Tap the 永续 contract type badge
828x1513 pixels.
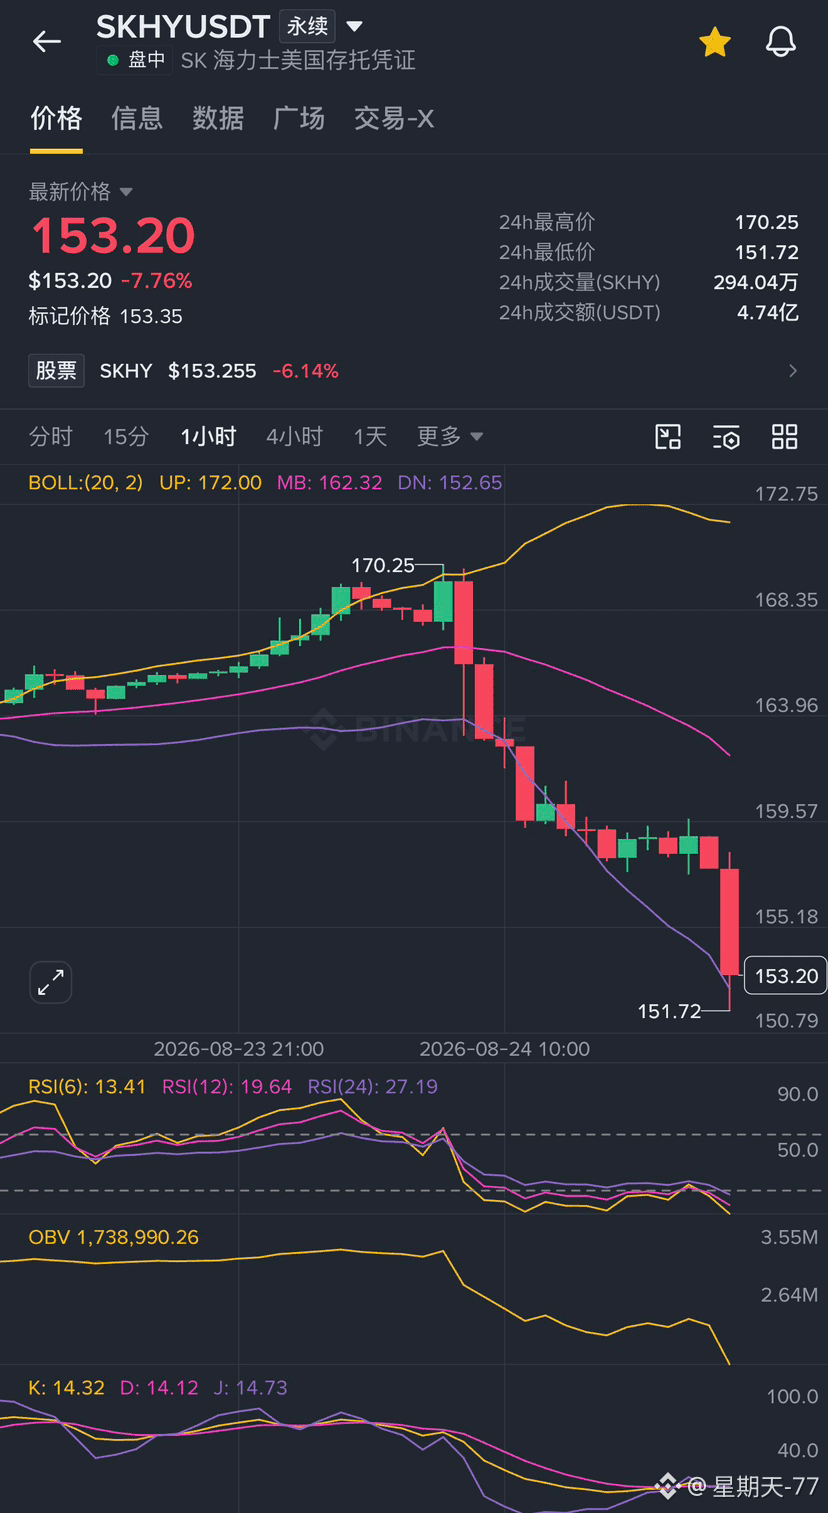[307, 27]
